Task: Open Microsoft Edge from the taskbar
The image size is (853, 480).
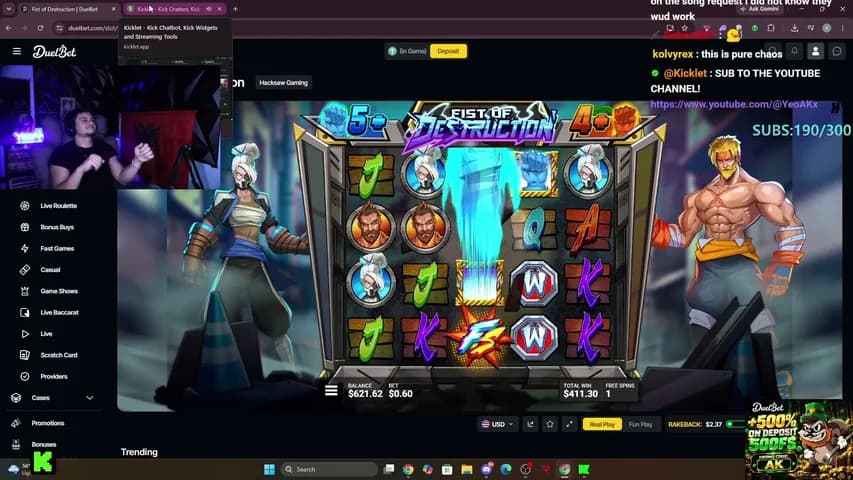Action: pos(506,469)
